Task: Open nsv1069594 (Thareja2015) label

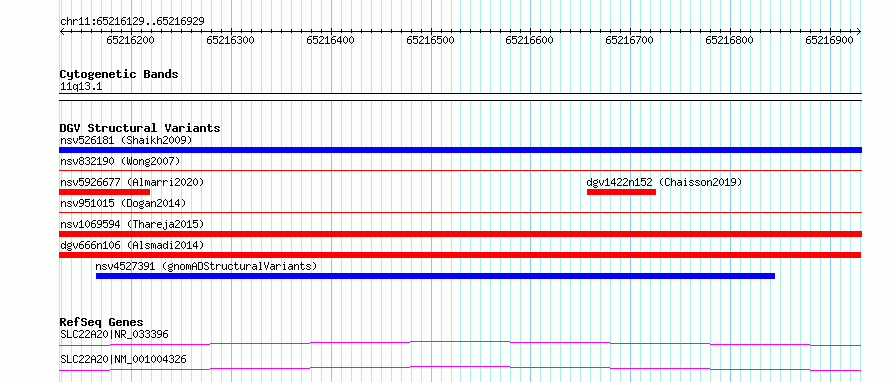Action: tap(132, 224)
